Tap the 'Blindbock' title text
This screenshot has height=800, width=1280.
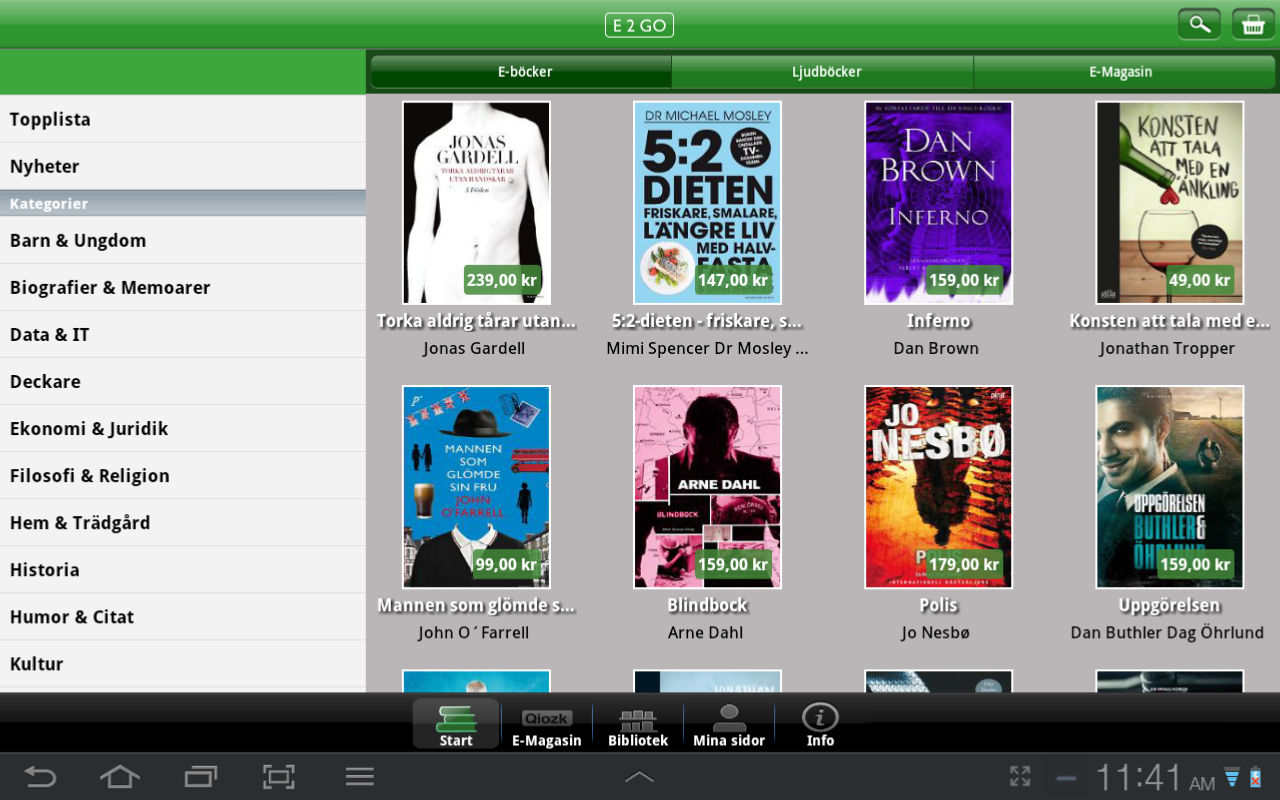point(707,605)
